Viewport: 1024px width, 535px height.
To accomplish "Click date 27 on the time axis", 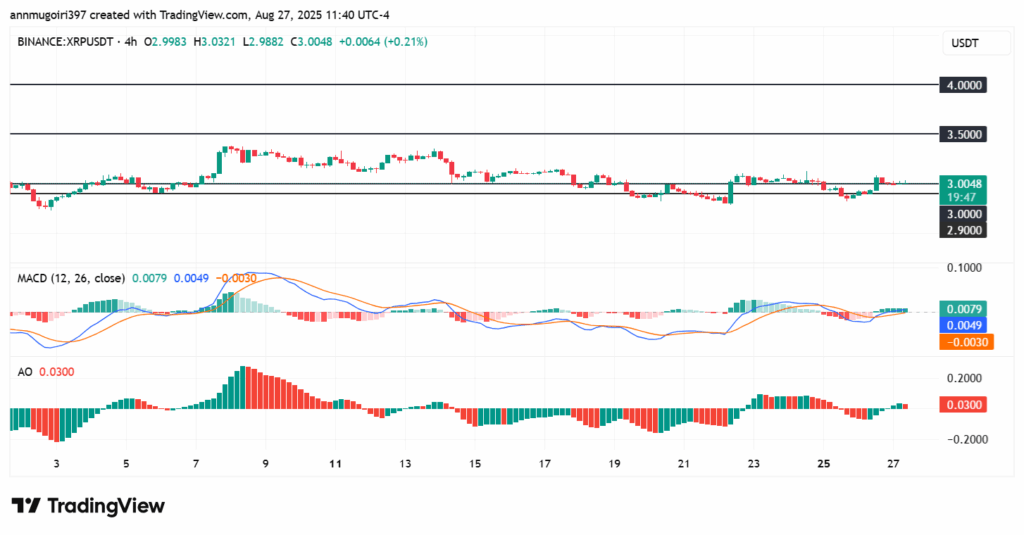I will [x=893, y=464].
